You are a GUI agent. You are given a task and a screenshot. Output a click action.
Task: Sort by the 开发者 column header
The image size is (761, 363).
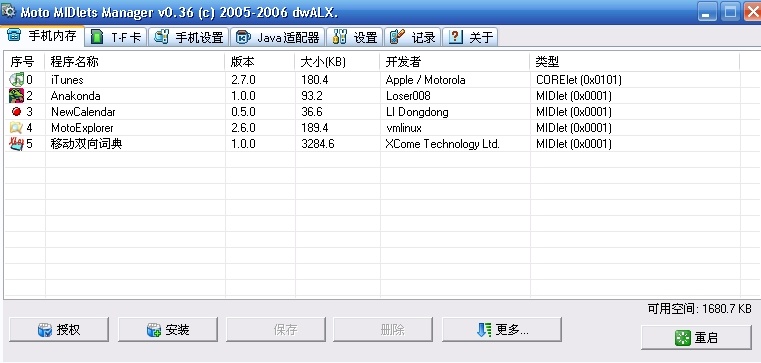pos(455,62)
